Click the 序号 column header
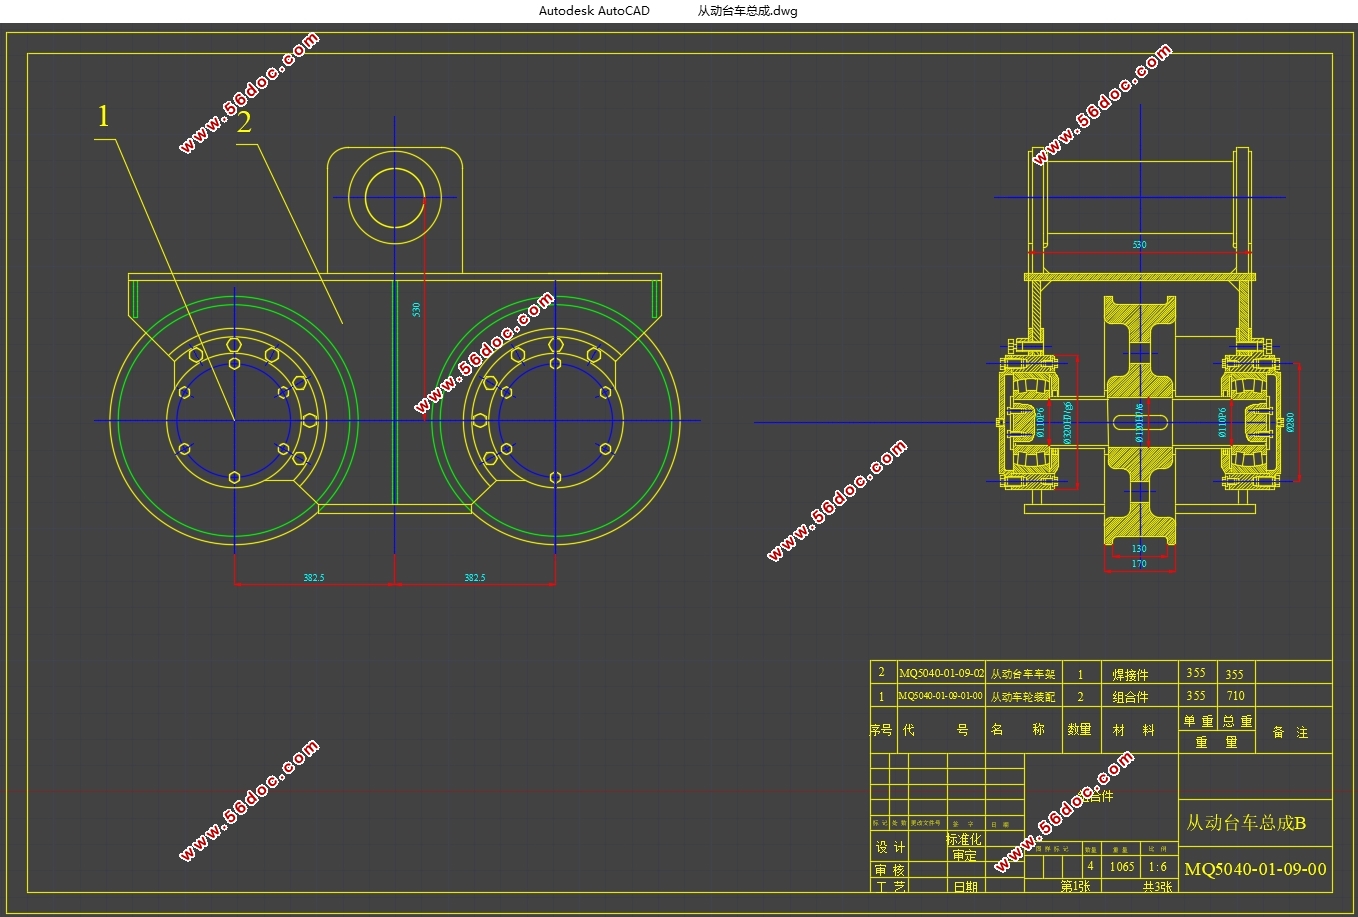This screenshot has width=1358, height=917. point(881,730)
